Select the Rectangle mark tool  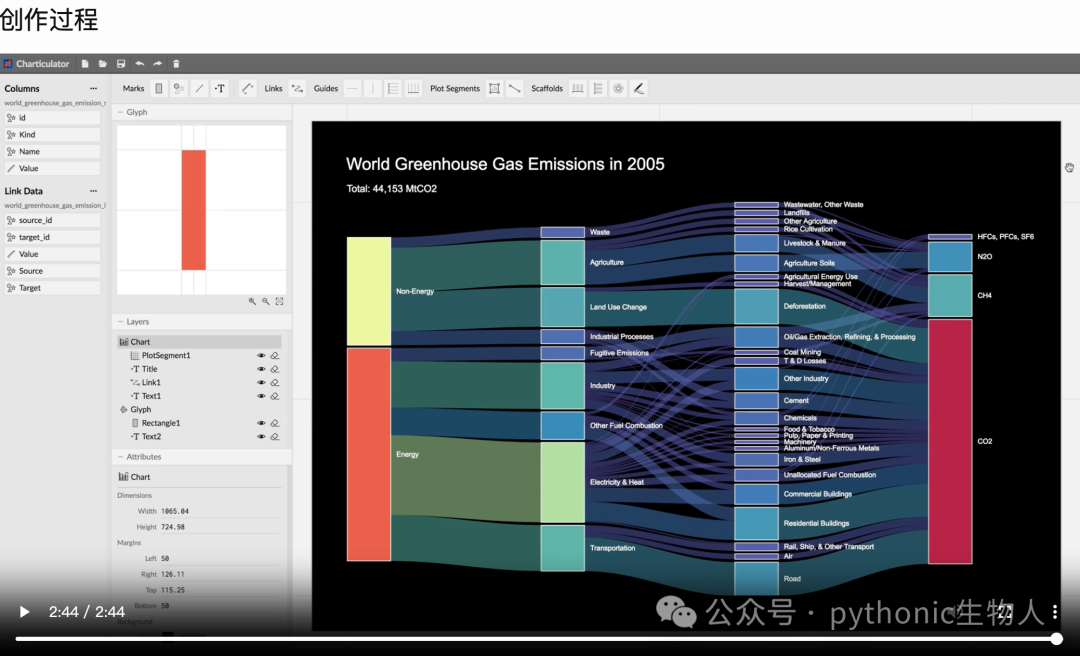click(159, 88)
